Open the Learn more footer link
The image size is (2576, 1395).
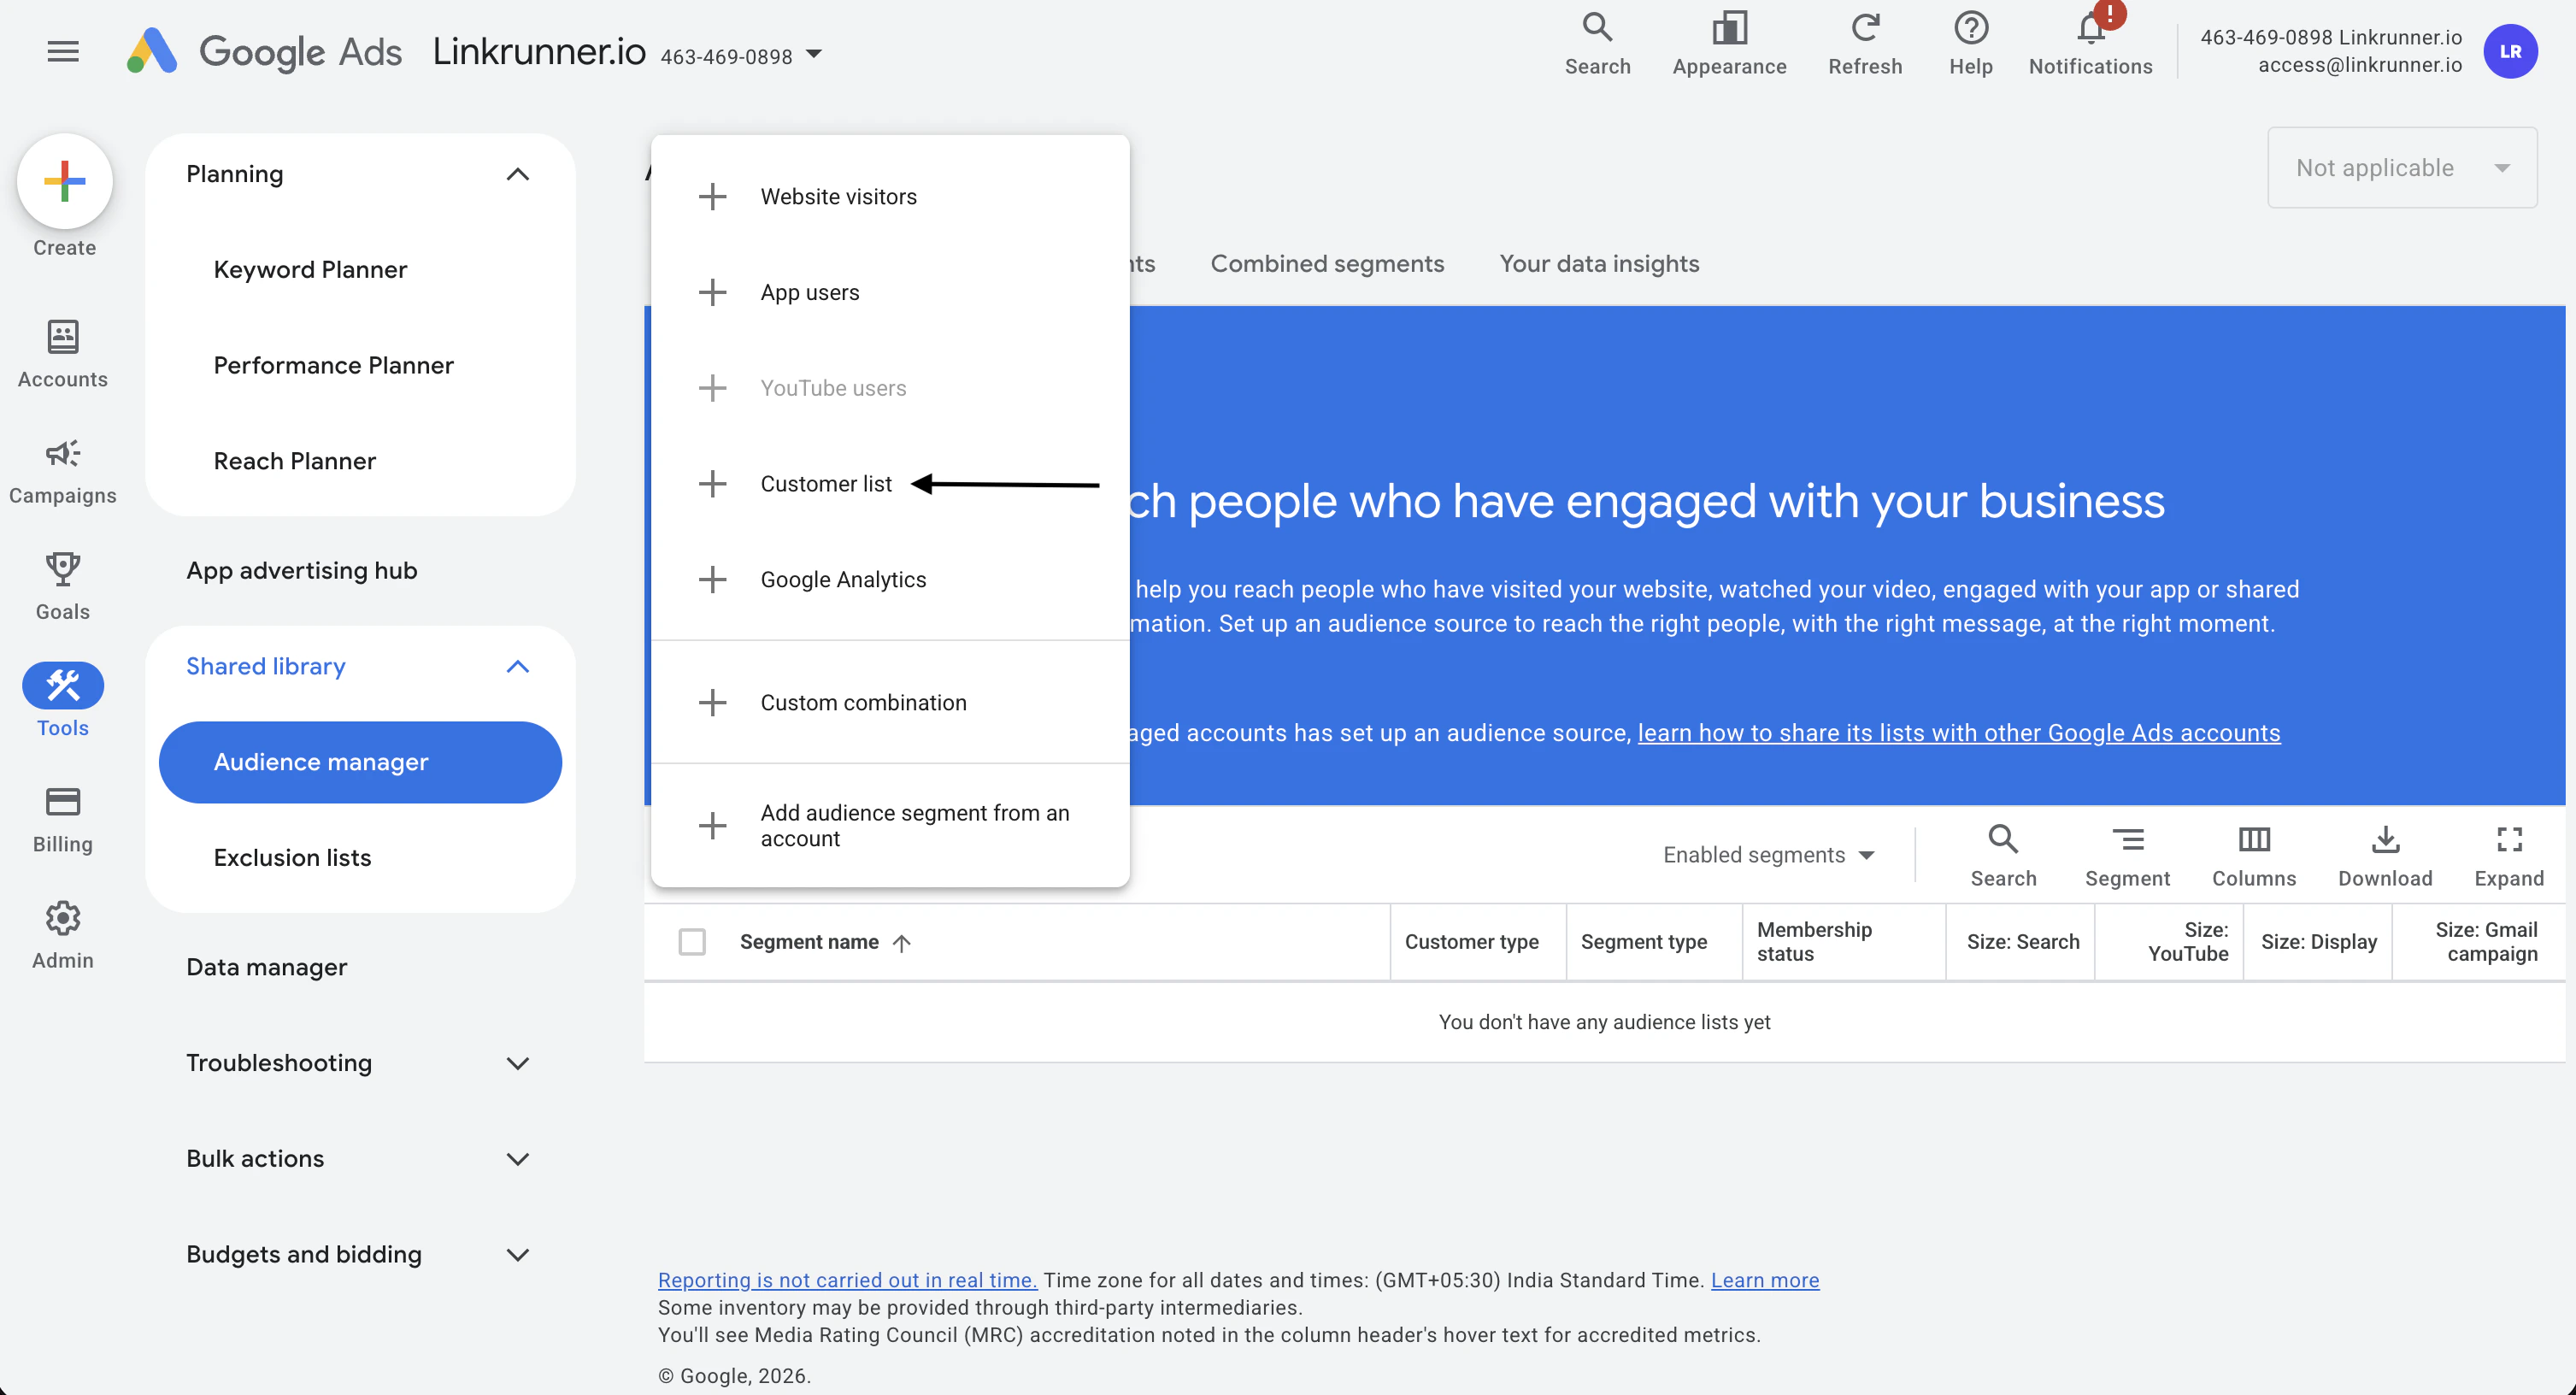[x=1764, y=1280]
